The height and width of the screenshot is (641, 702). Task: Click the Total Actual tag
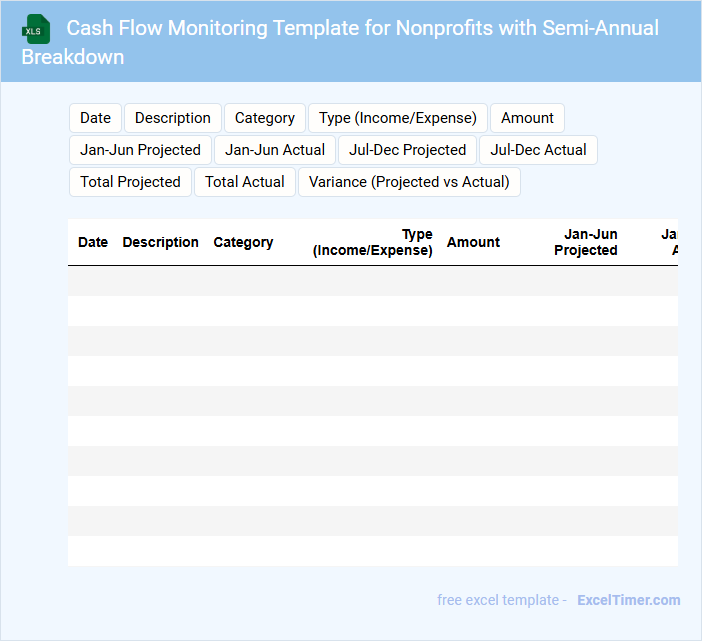click(245, 182)
